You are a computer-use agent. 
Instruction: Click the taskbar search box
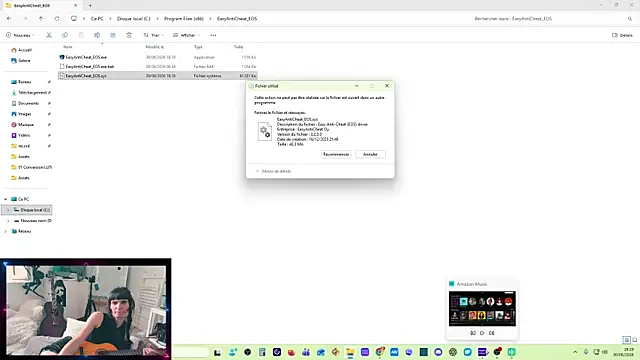tap(192, 352)
